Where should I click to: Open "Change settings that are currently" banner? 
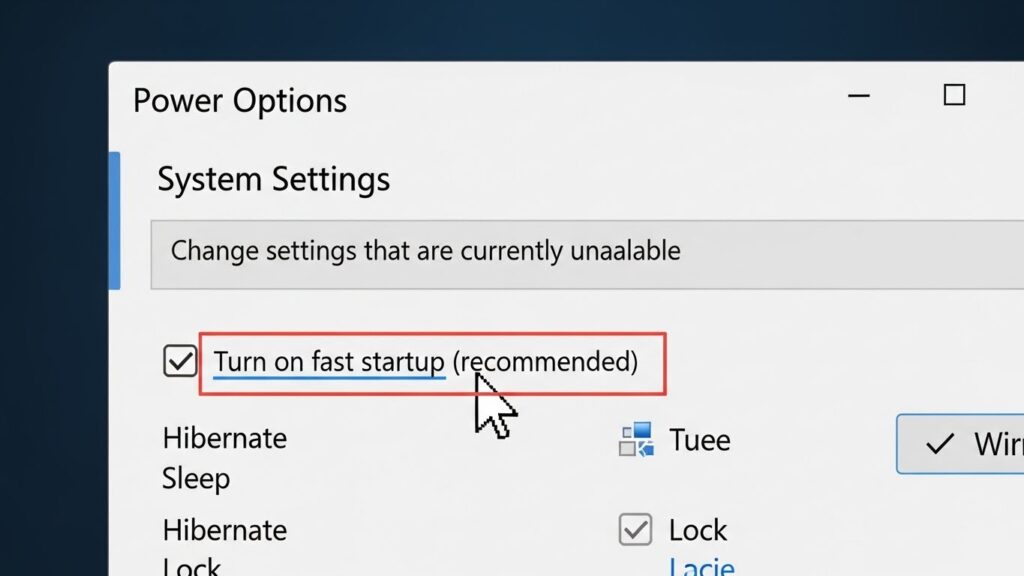425,250
